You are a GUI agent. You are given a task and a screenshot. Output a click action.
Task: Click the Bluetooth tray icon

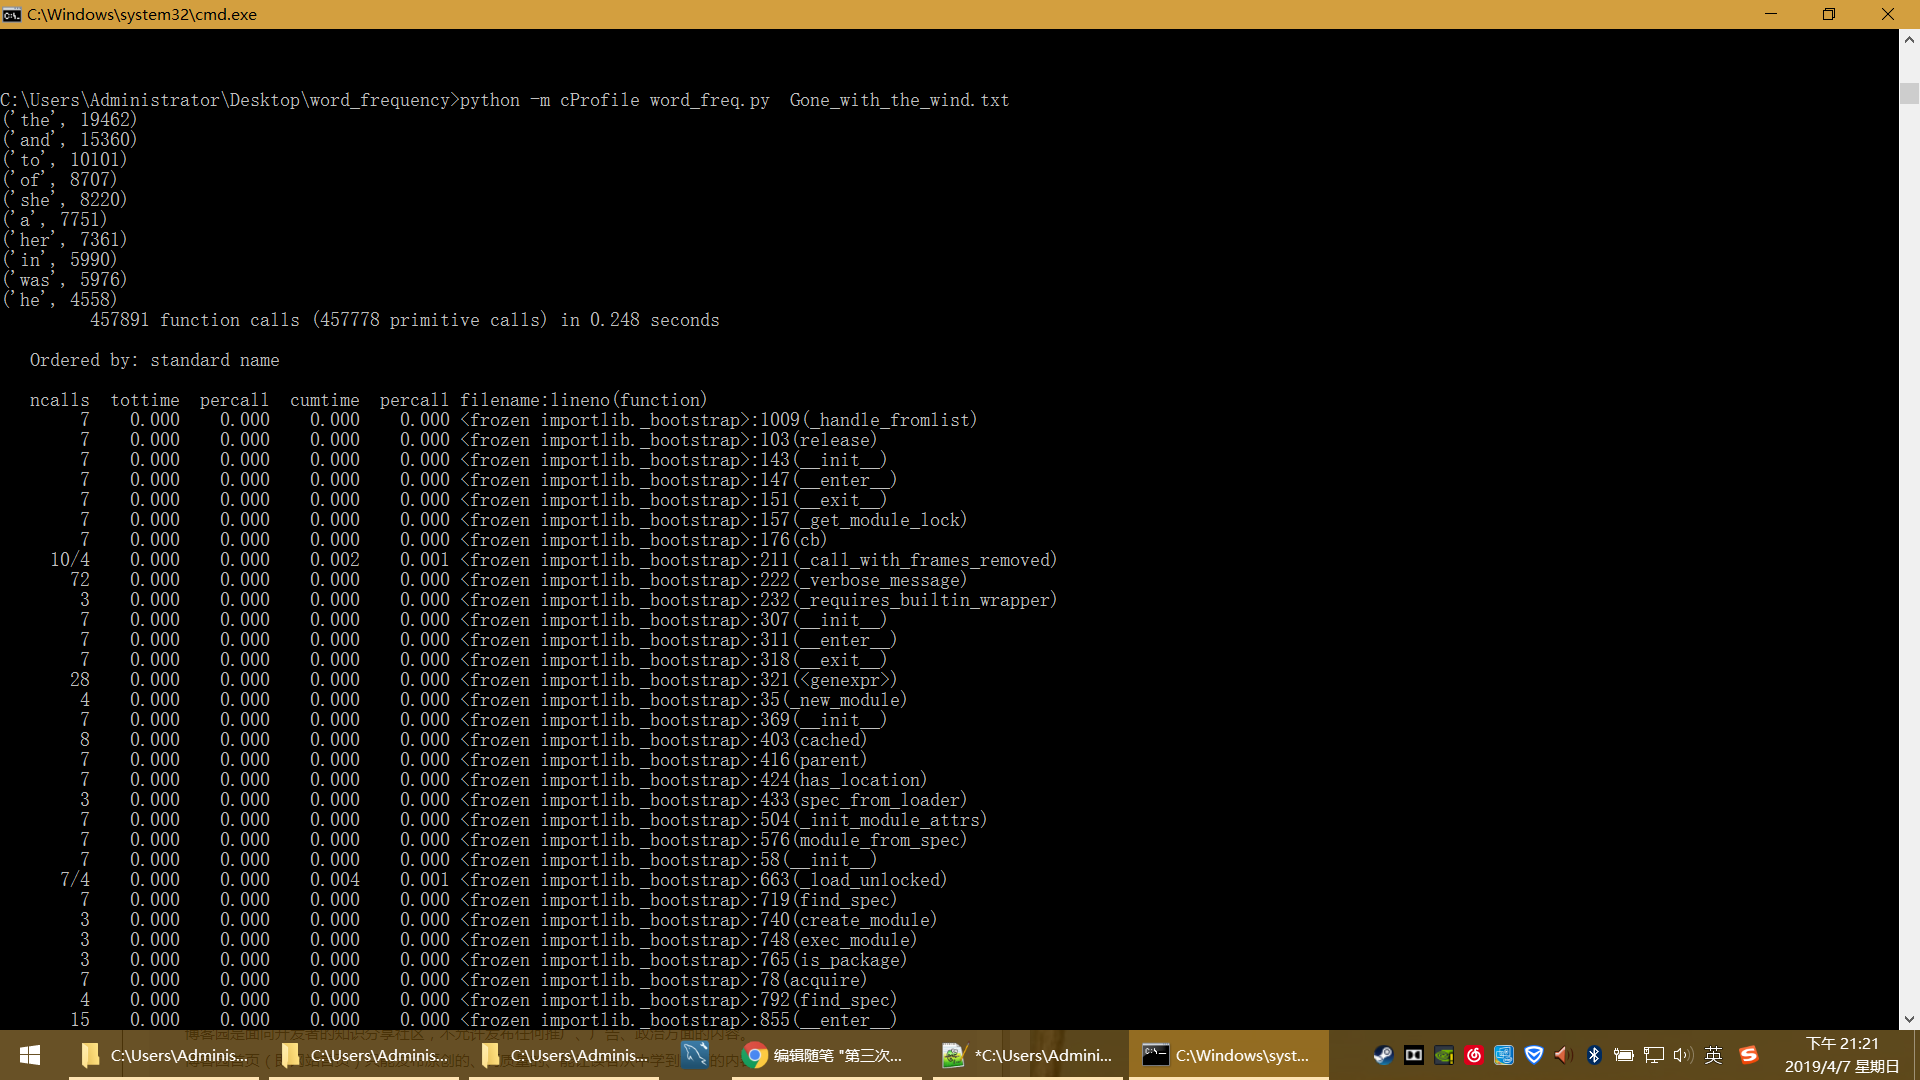[1594, 1055]
